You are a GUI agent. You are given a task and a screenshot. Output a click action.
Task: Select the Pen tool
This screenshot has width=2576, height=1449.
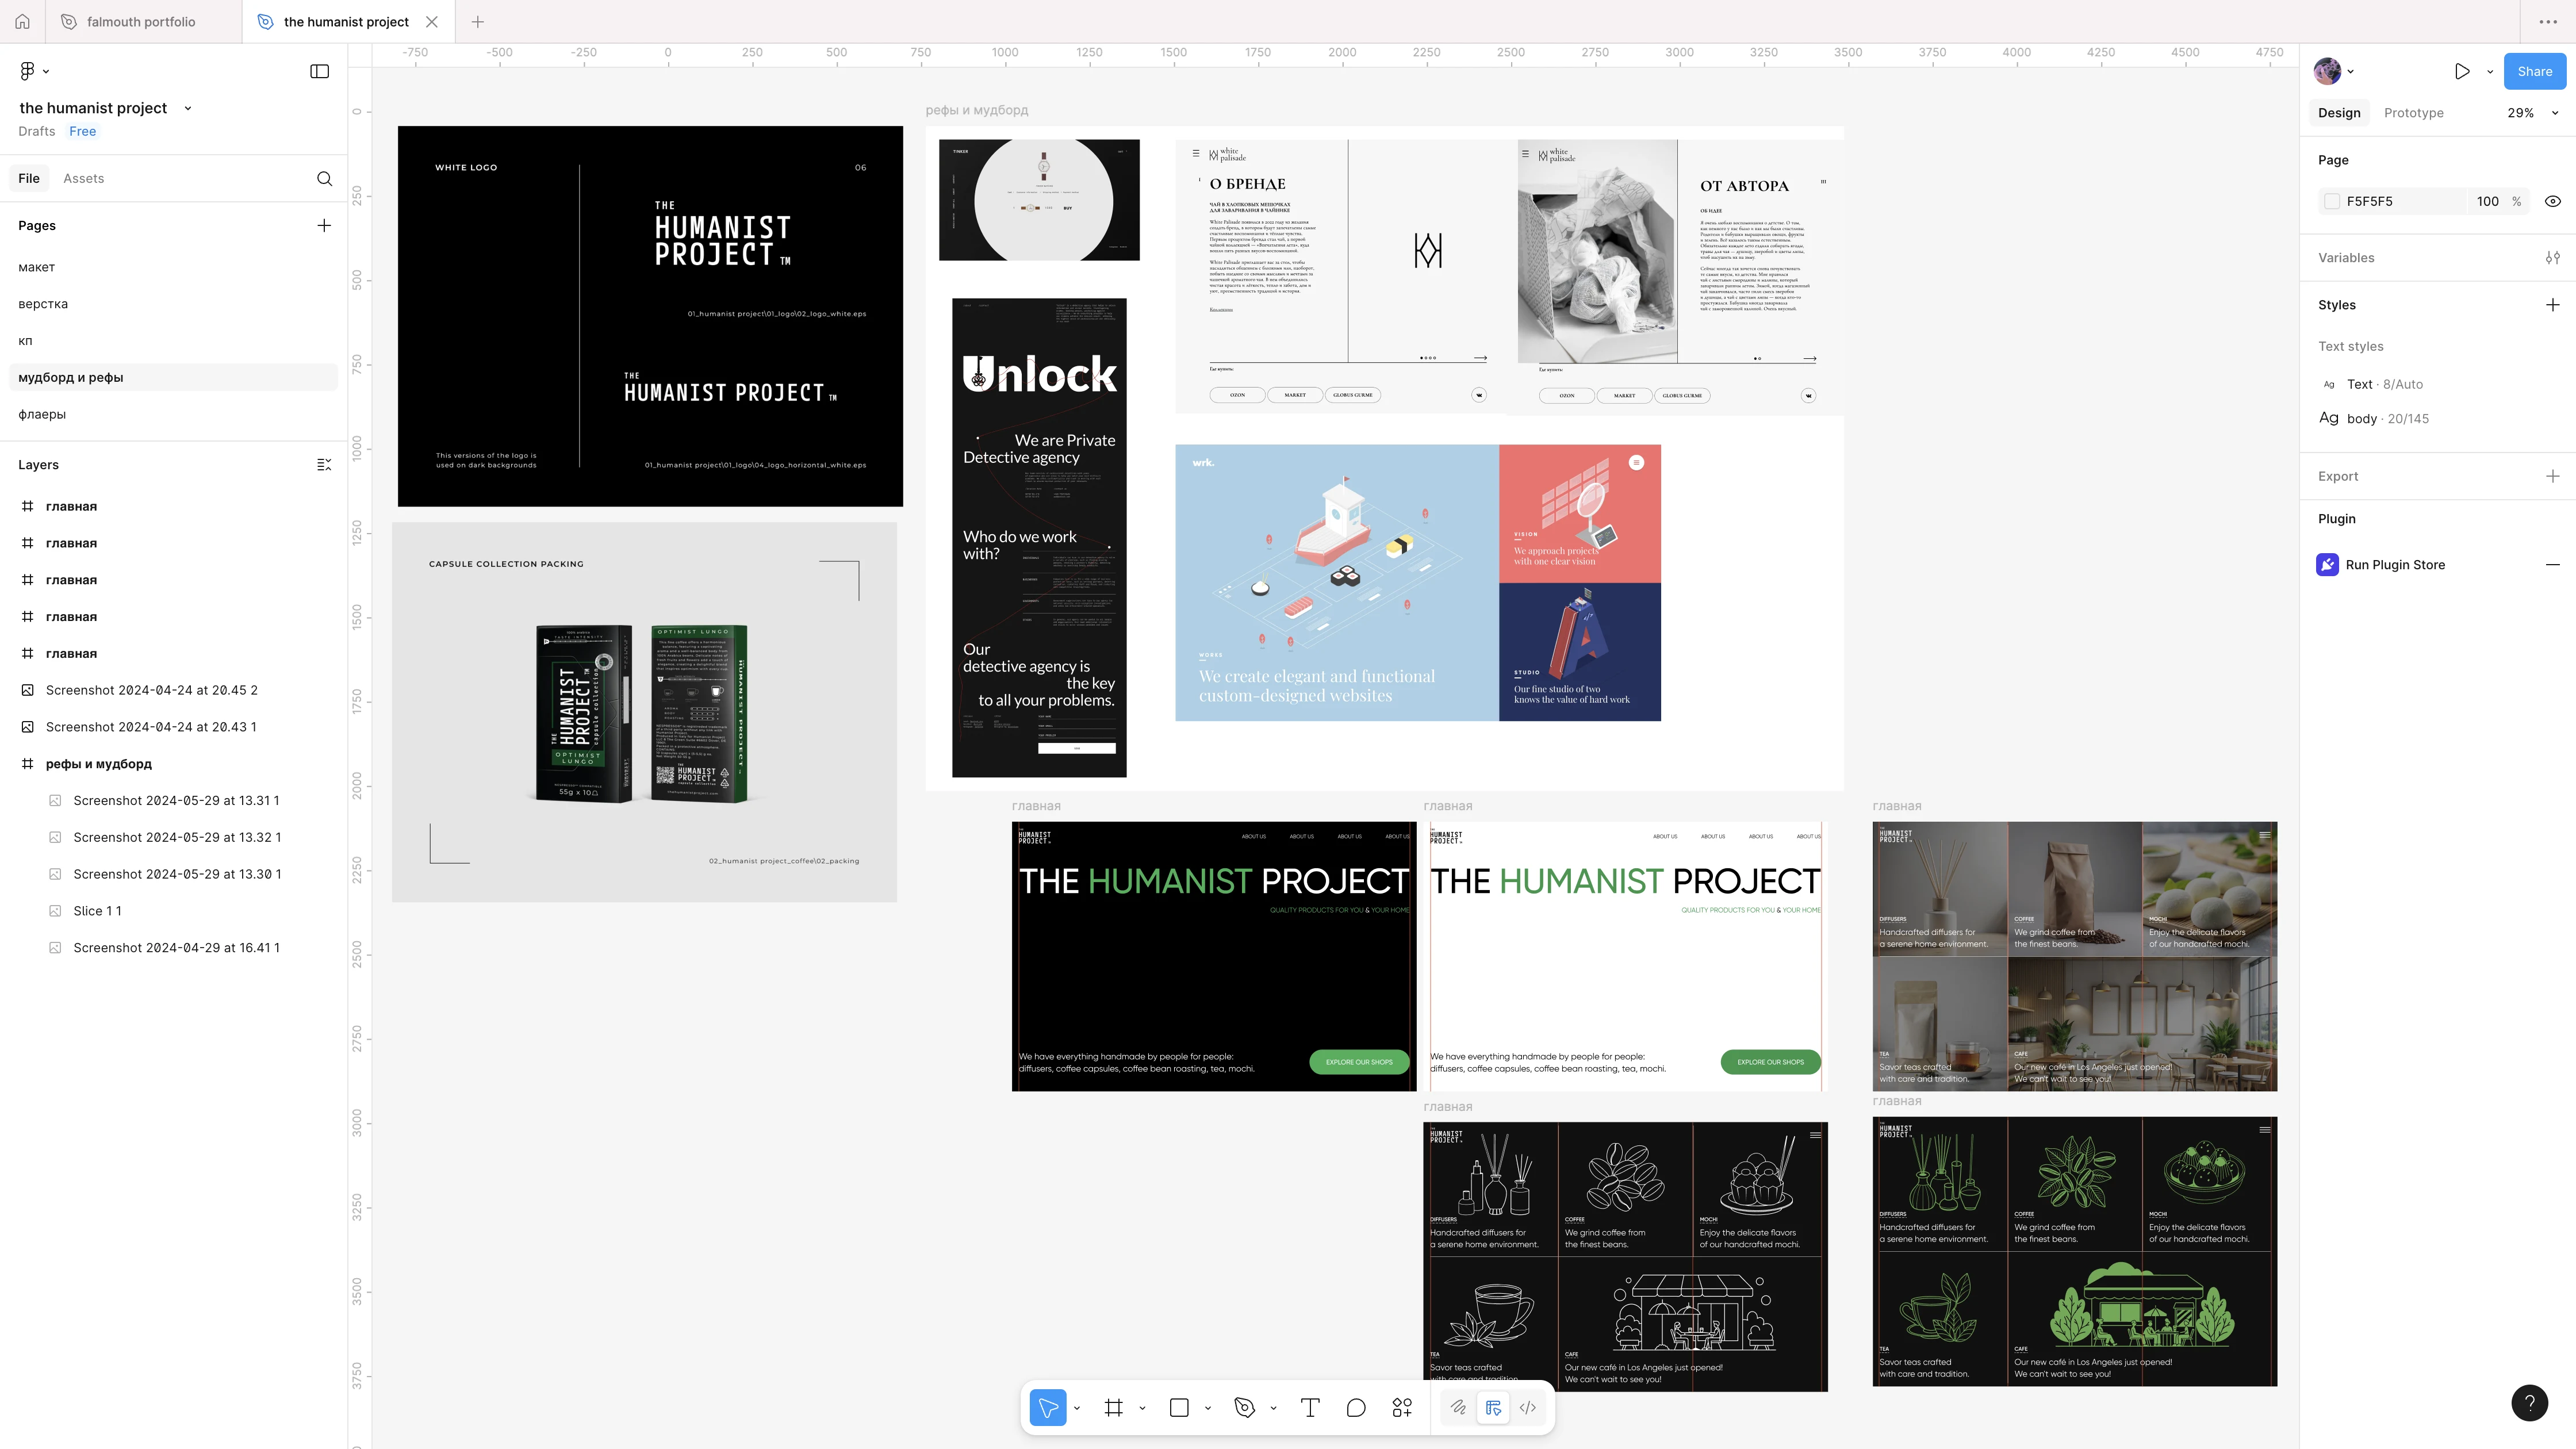coord(1244,1407)
